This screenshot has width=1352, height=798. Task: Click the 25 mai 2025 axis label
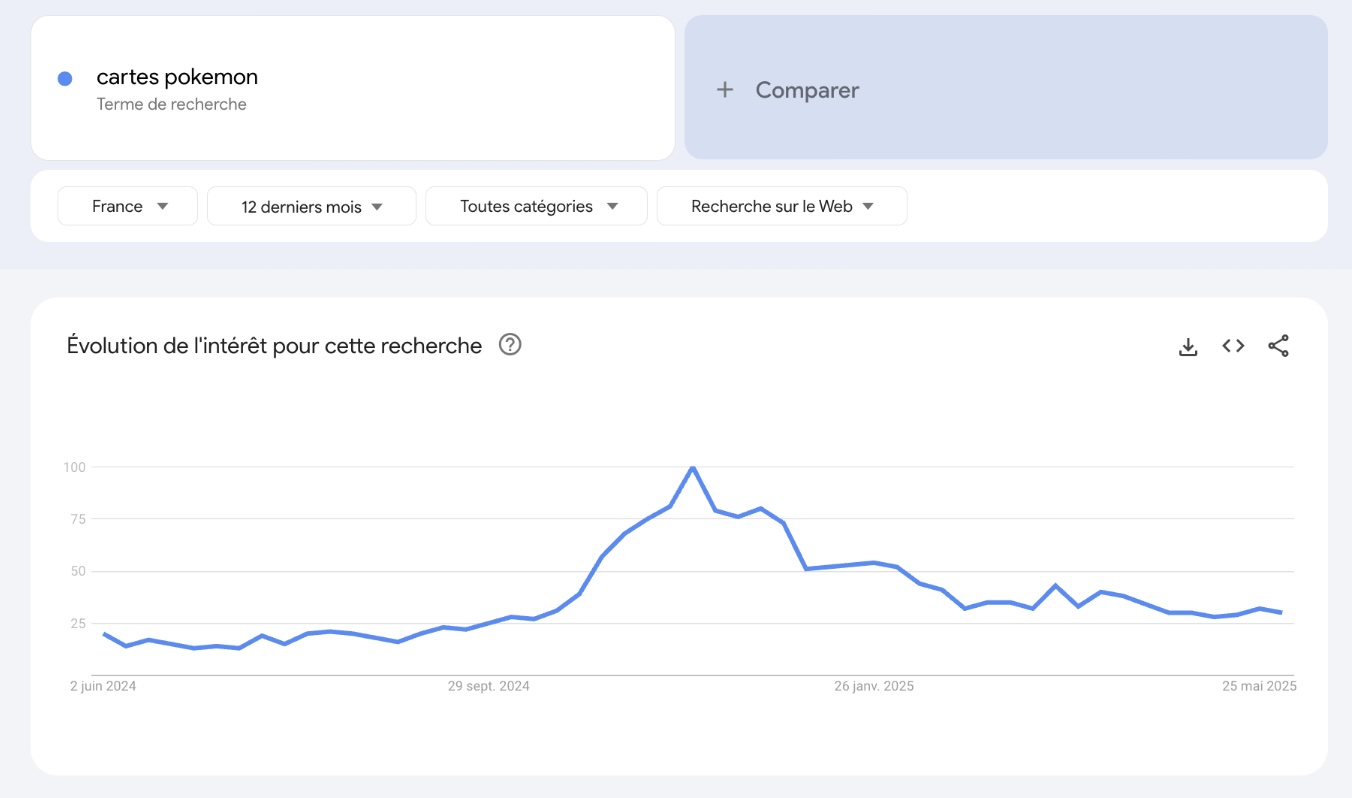tap(1260, 686)
